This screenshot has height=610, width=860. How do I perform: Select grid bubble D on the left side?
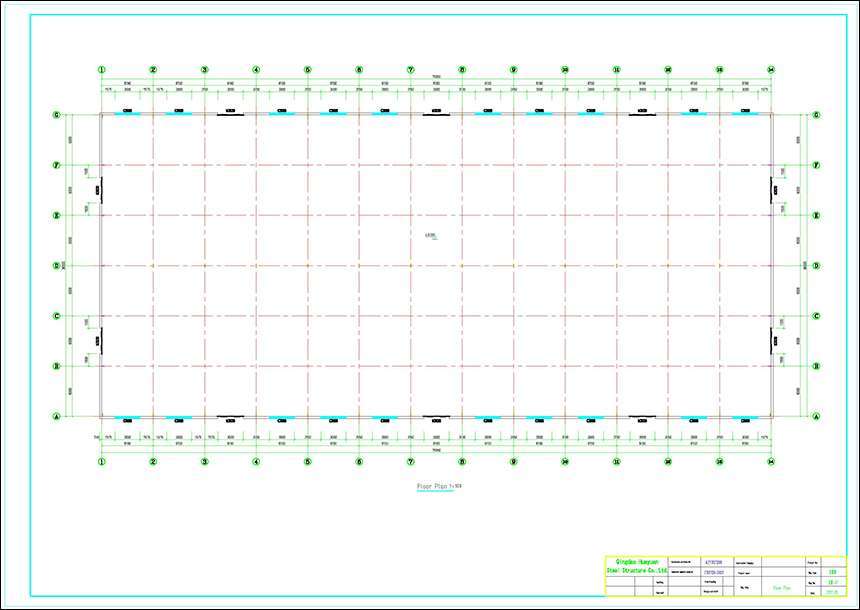click(57, 266)
